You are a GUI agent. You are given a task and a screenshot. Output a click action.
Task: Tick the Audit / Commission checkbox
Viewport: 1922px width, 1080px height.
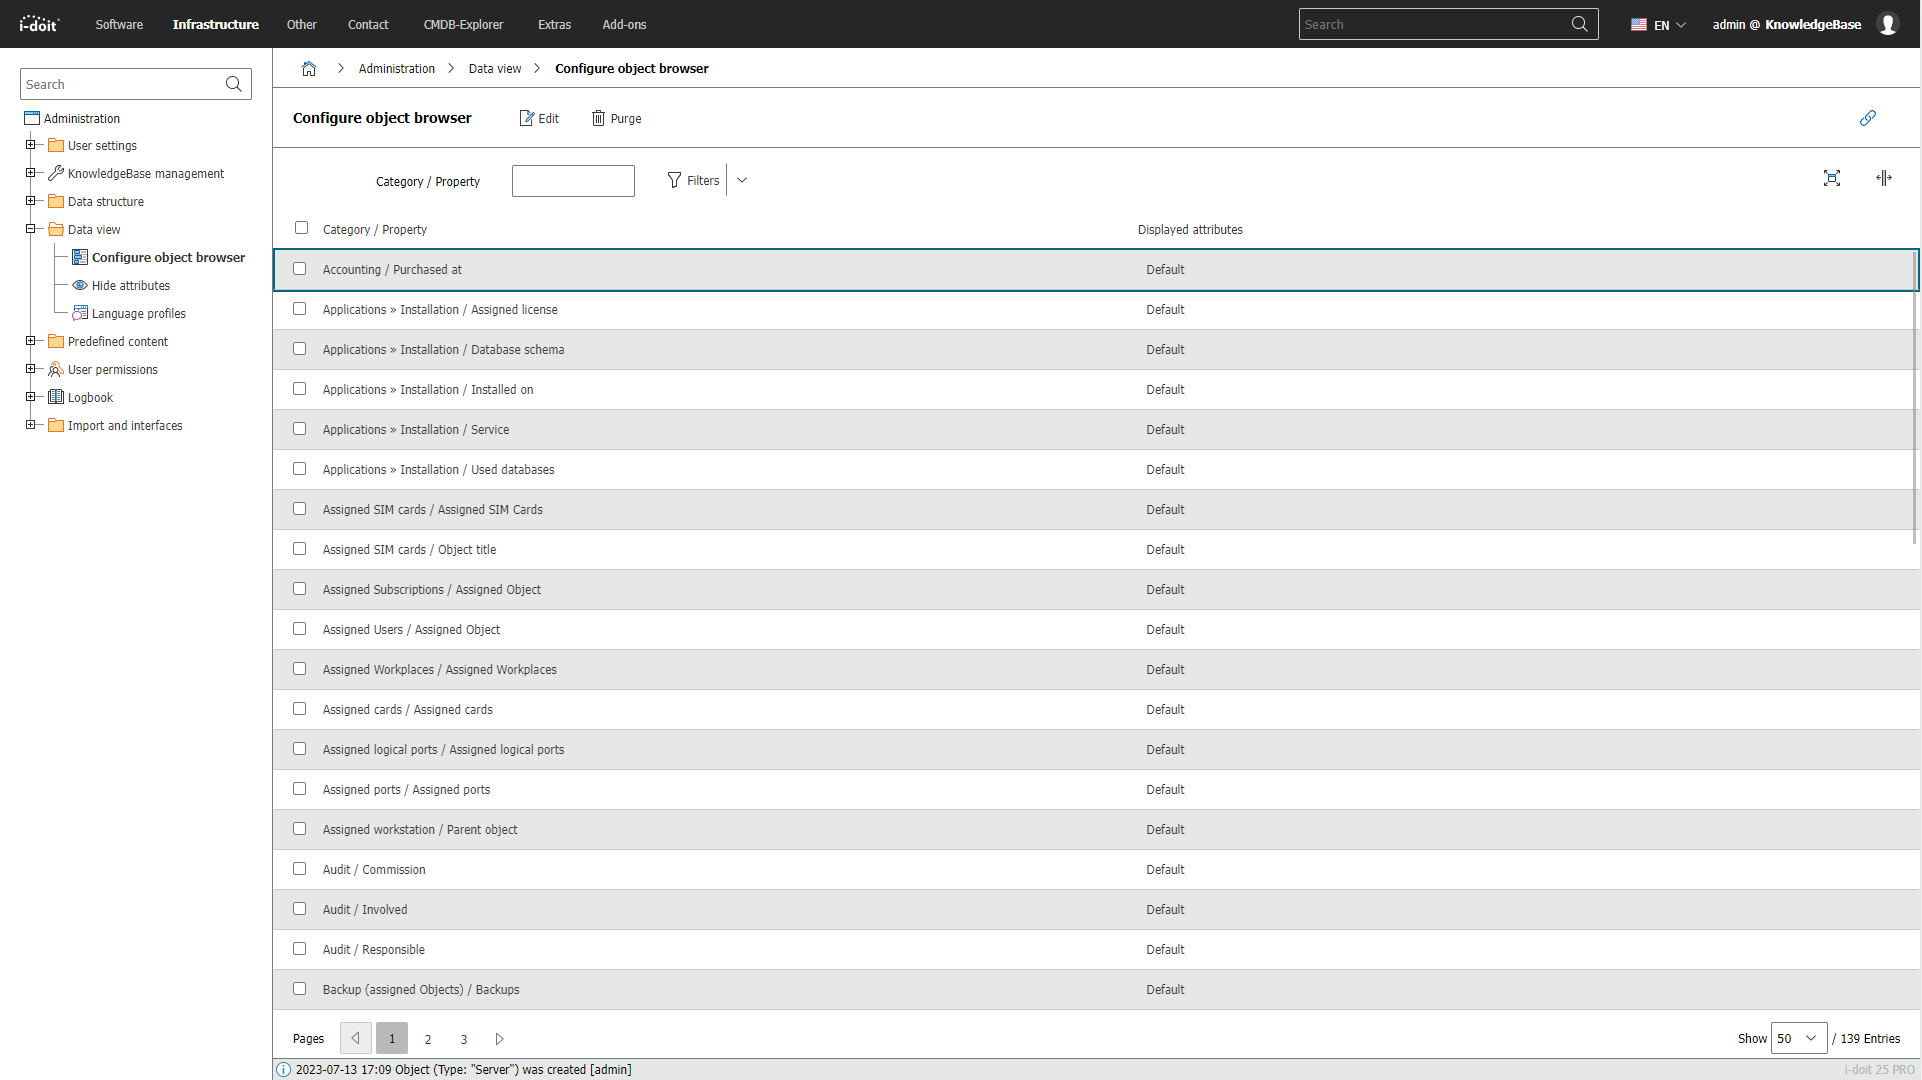[x=299, y=869]
